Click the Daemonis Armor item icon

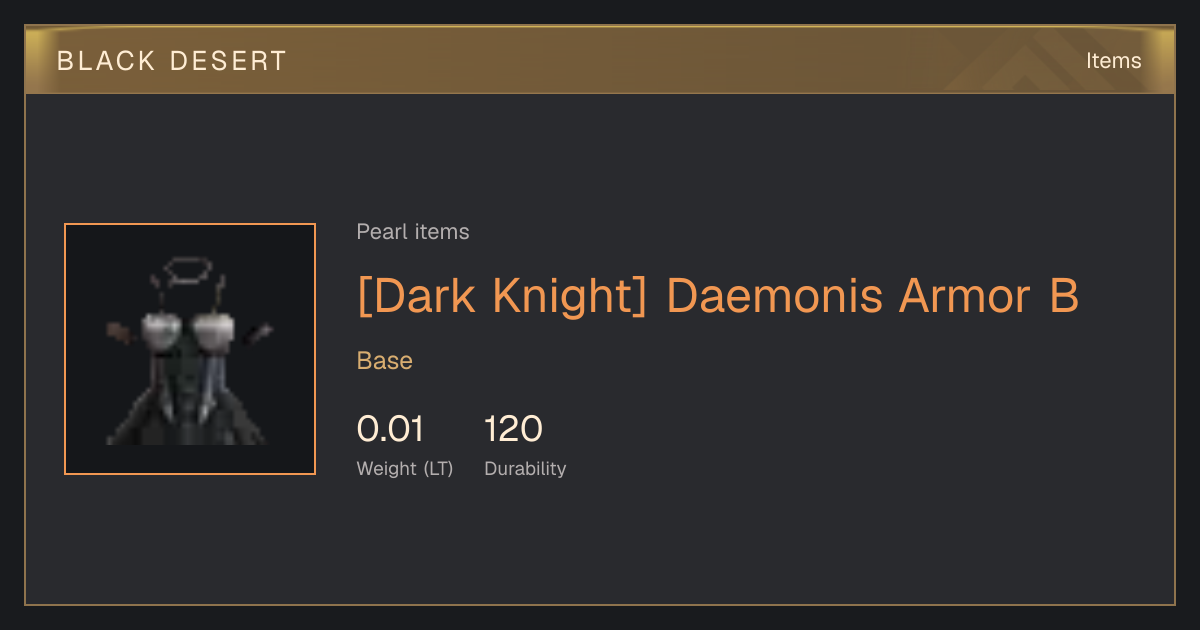(190, 349)
